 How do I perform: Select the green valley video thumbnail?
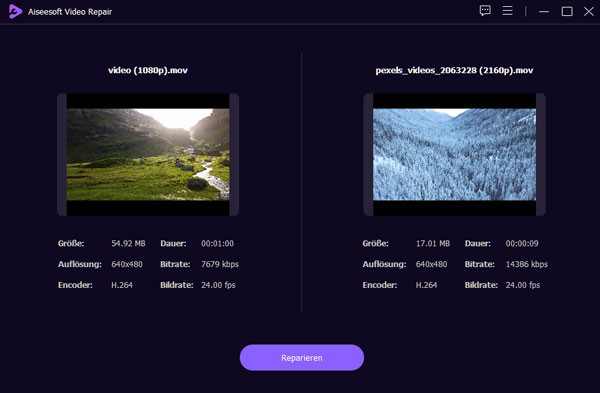coord(148,154)
